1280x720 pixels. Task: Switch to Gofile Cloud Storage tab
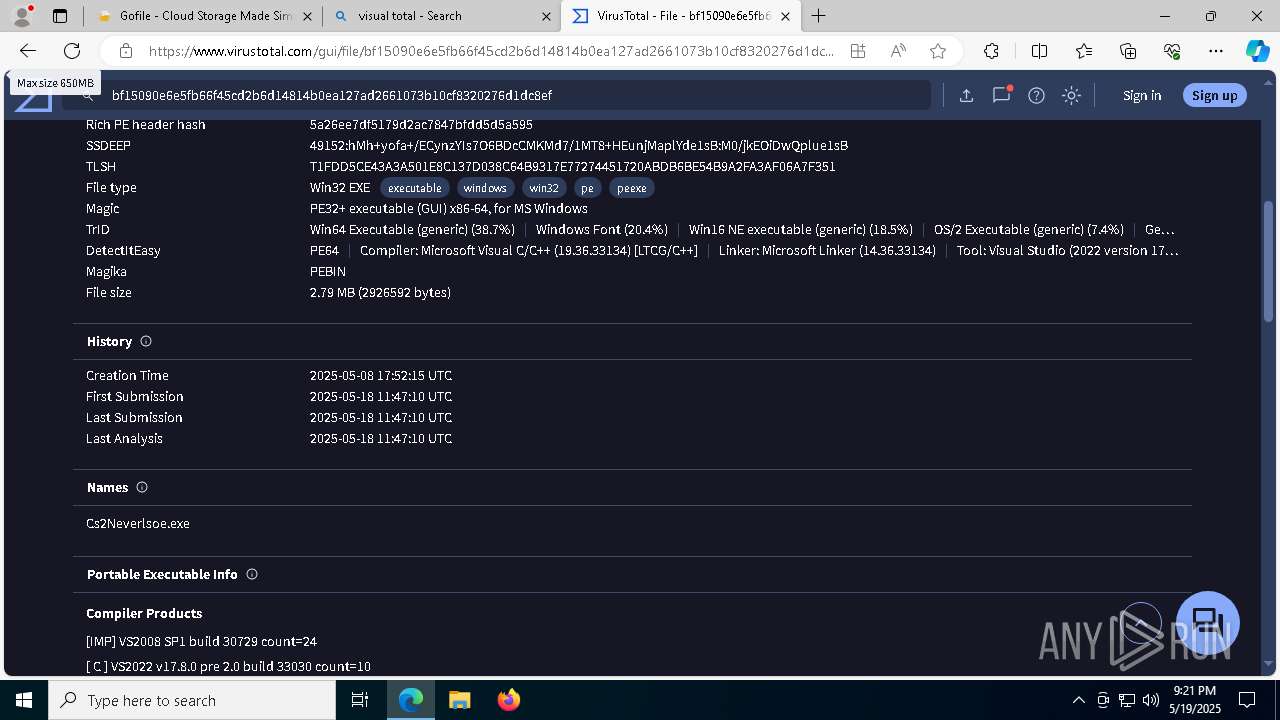click(195, 16)
